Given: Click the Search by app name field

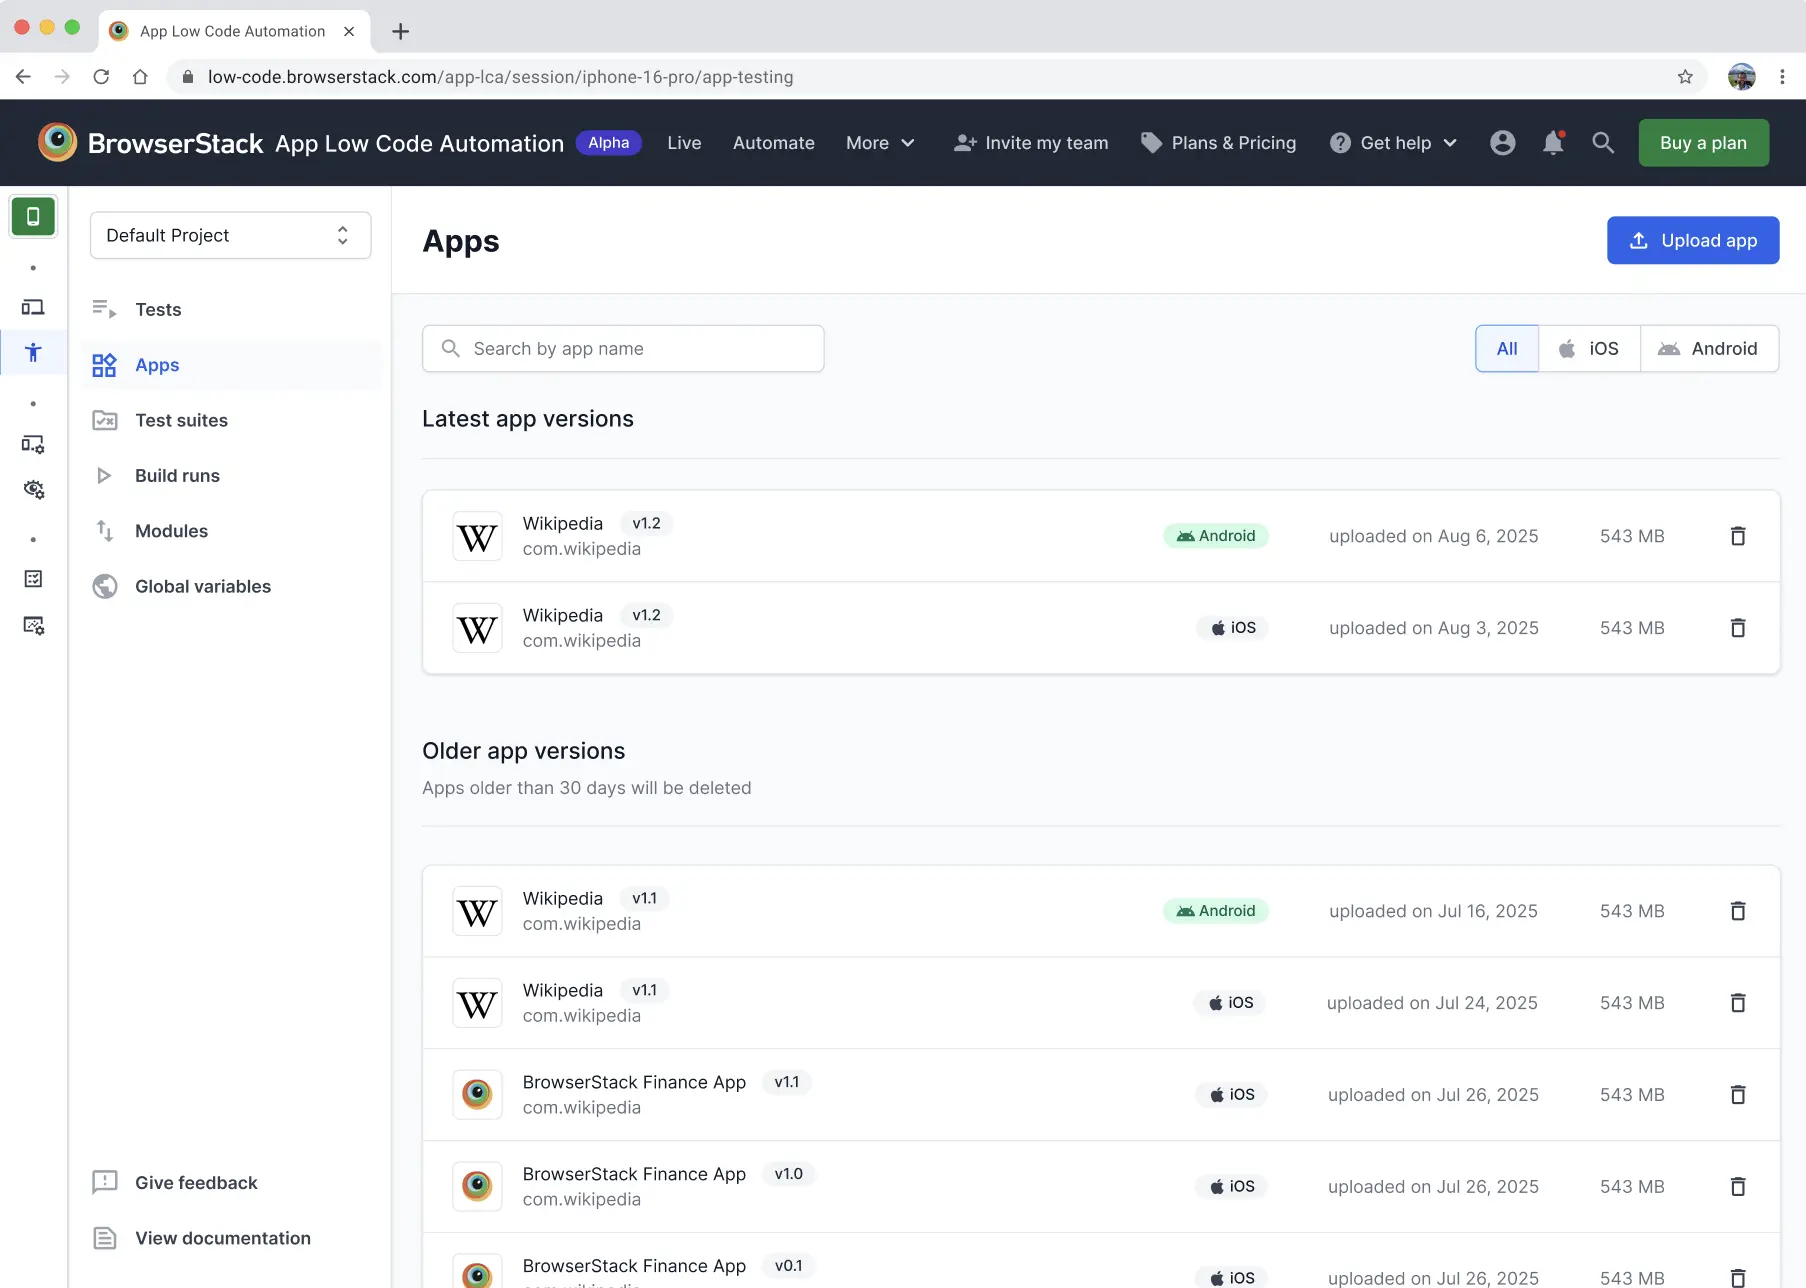Looking at the screenshot, I should click(622, 348).
